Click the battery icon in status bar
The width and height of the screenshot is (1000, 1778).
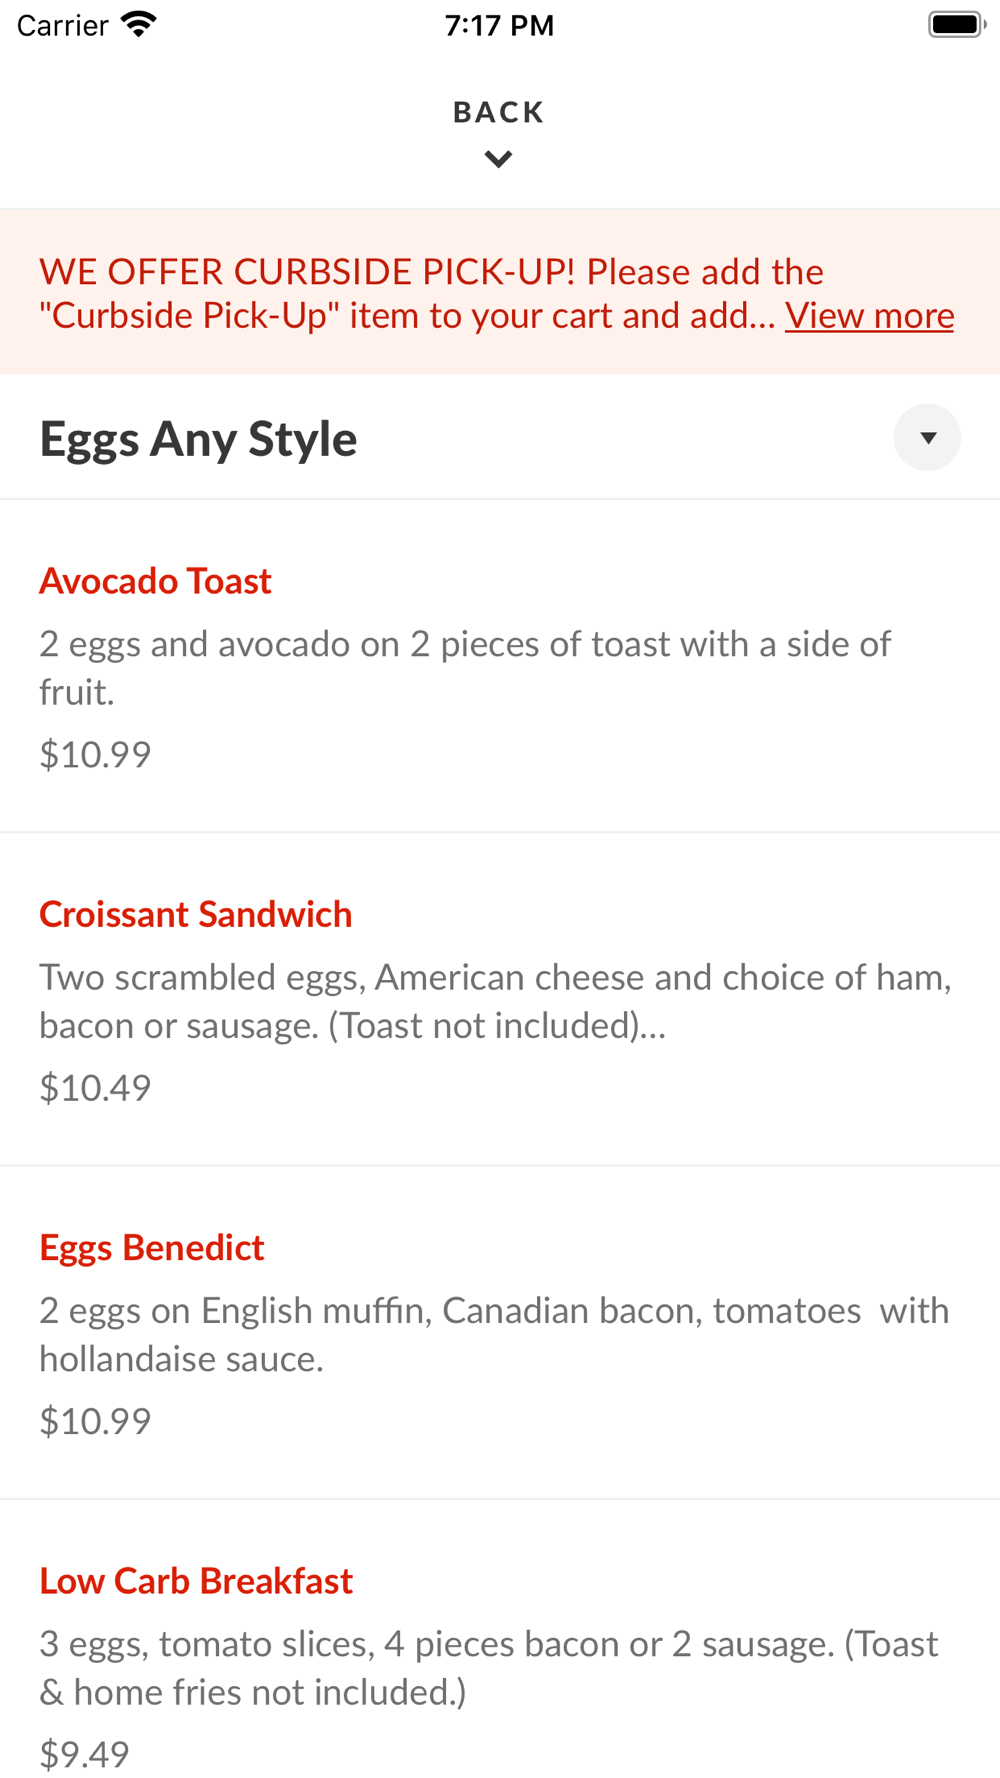point(956,25)
